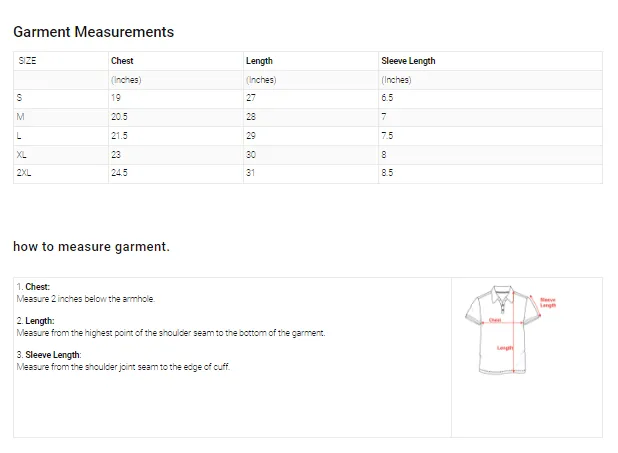Click chest value 19 for size S

click(x=116, y=98)
